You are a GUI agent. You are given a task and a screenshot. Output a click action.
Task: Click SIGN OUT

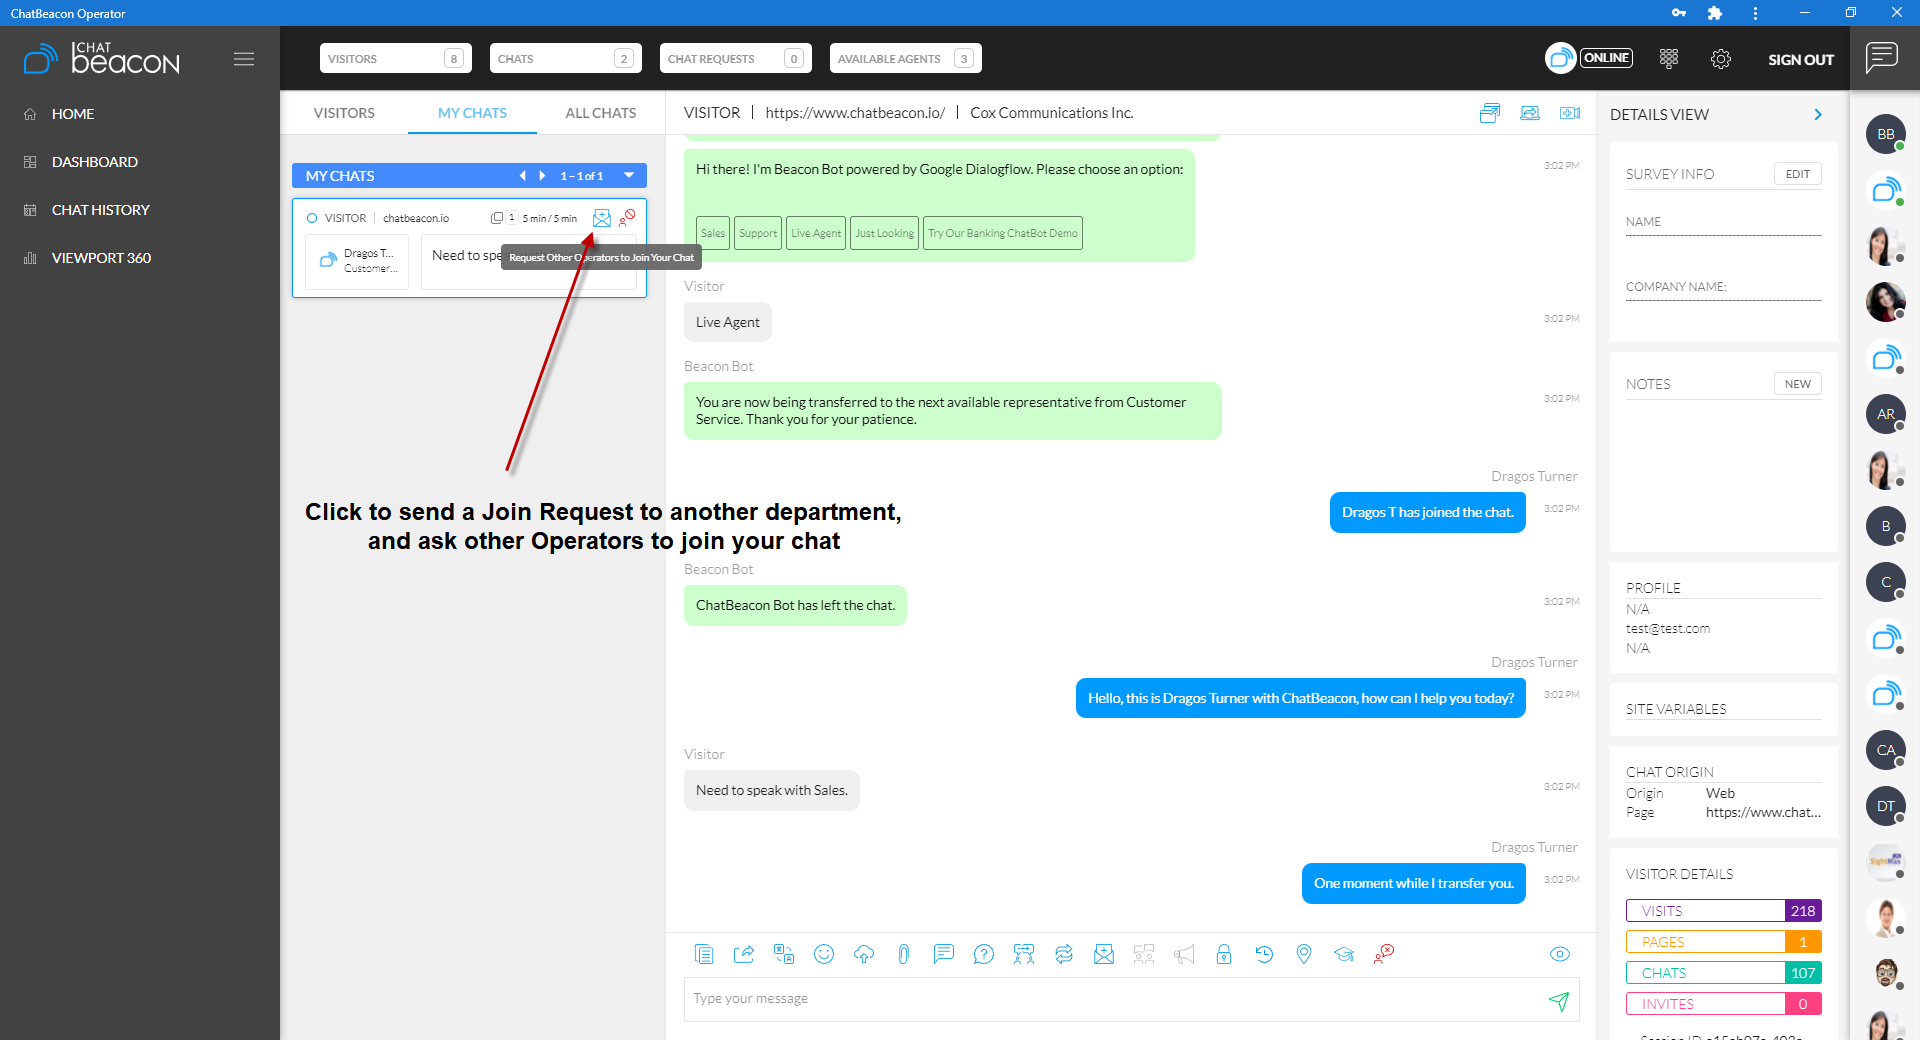[1801, 60]
